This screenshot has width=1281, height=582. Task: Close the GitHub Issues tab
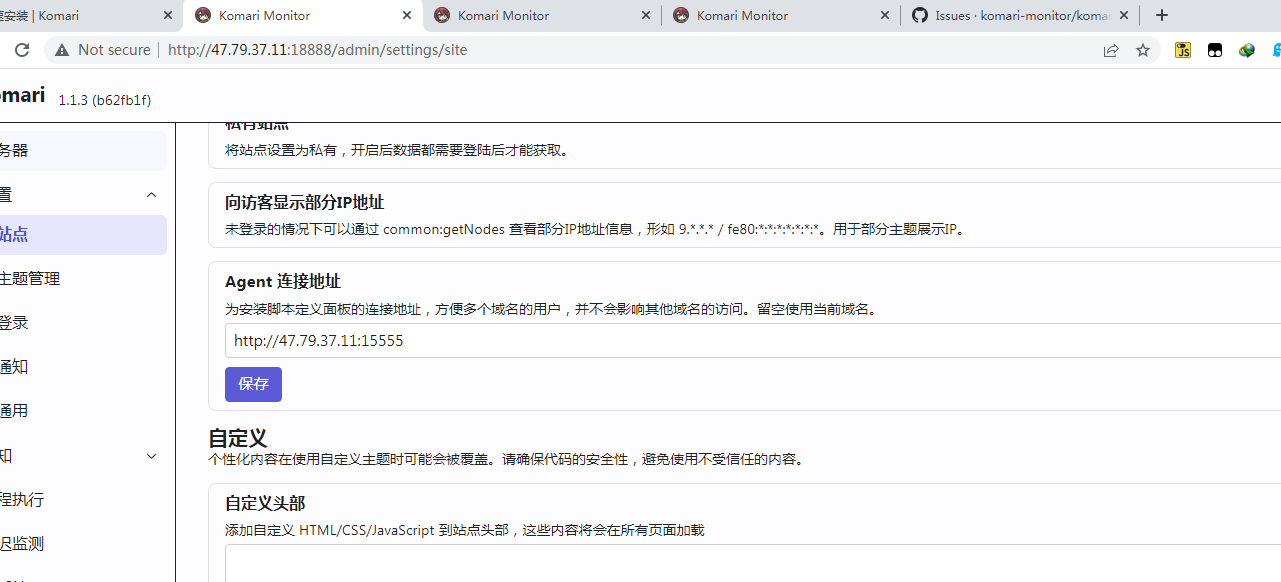1124,15
